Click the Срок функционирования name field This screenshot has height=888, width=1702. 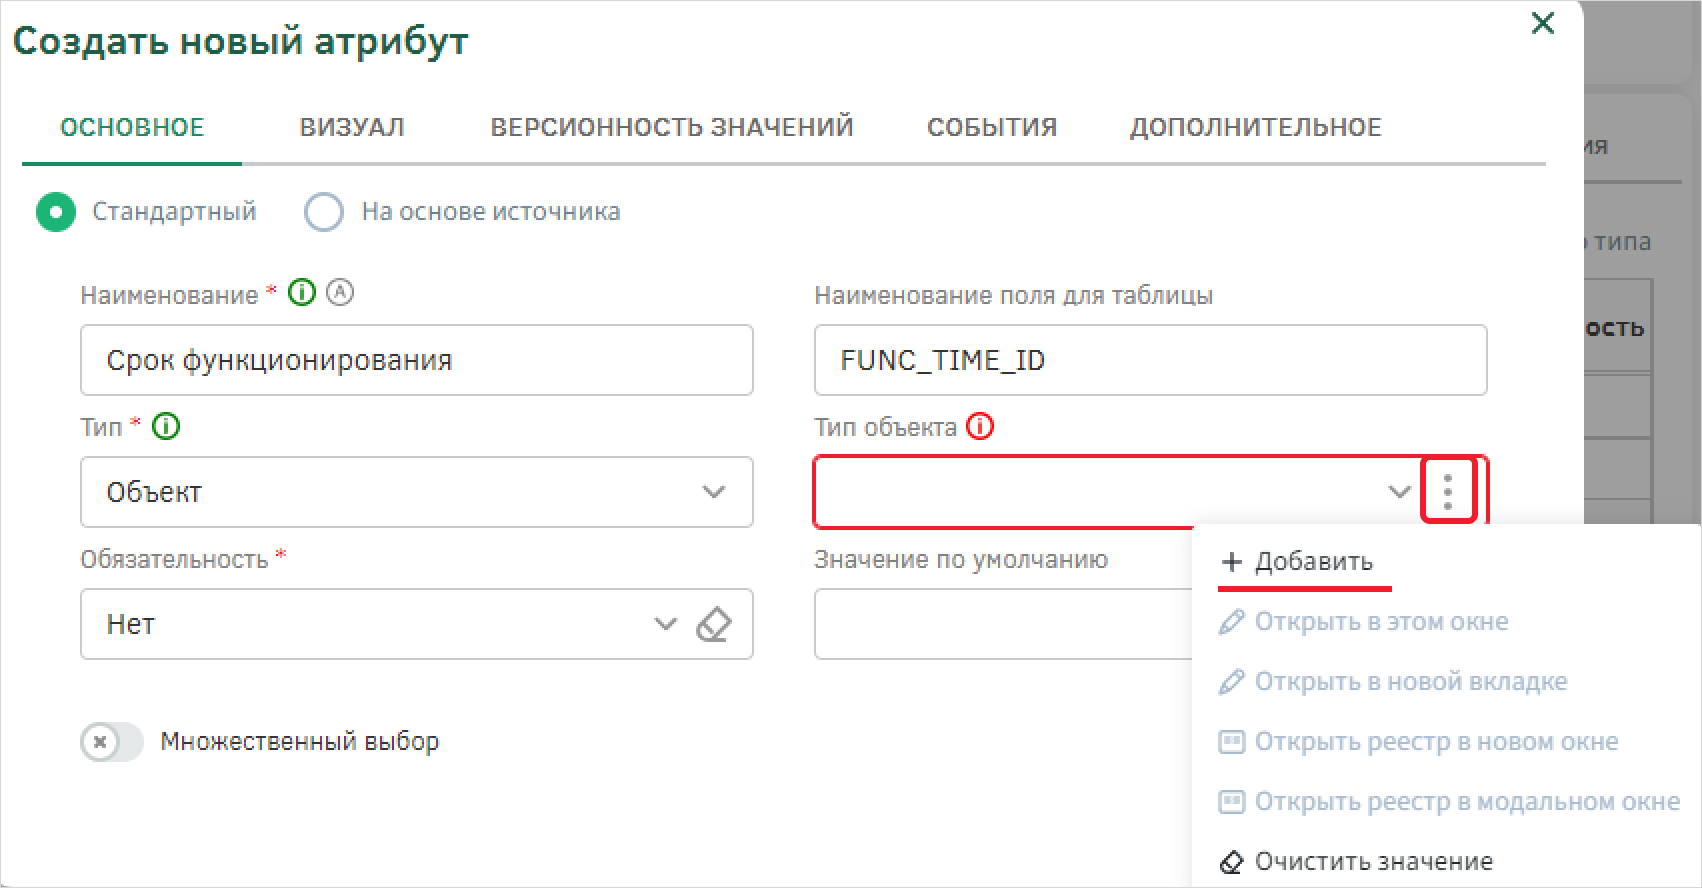click(416, 360)
